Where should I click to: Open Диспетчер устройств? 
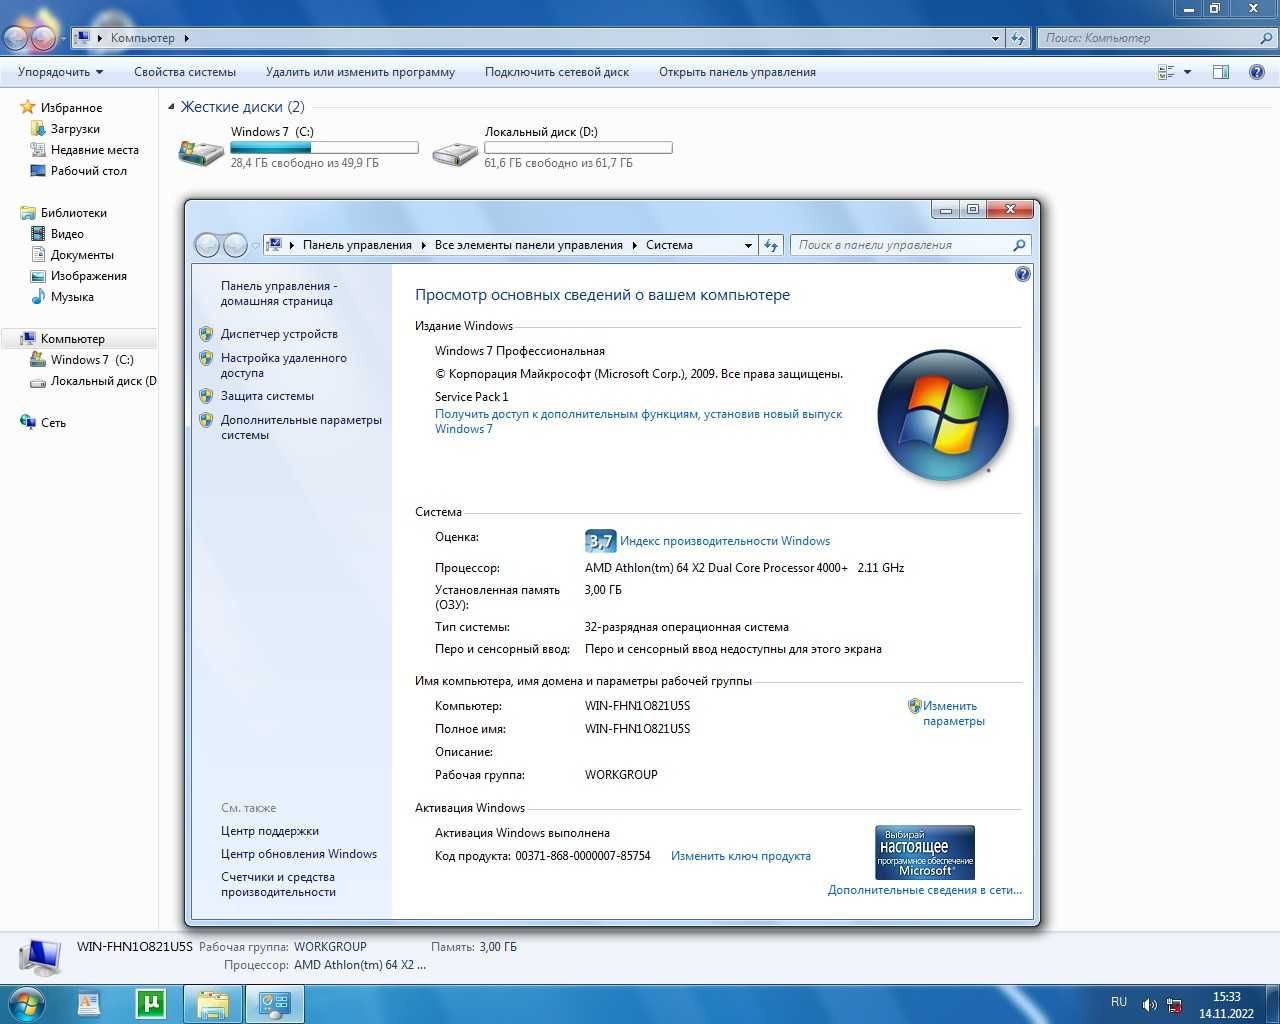click(279, 334)
